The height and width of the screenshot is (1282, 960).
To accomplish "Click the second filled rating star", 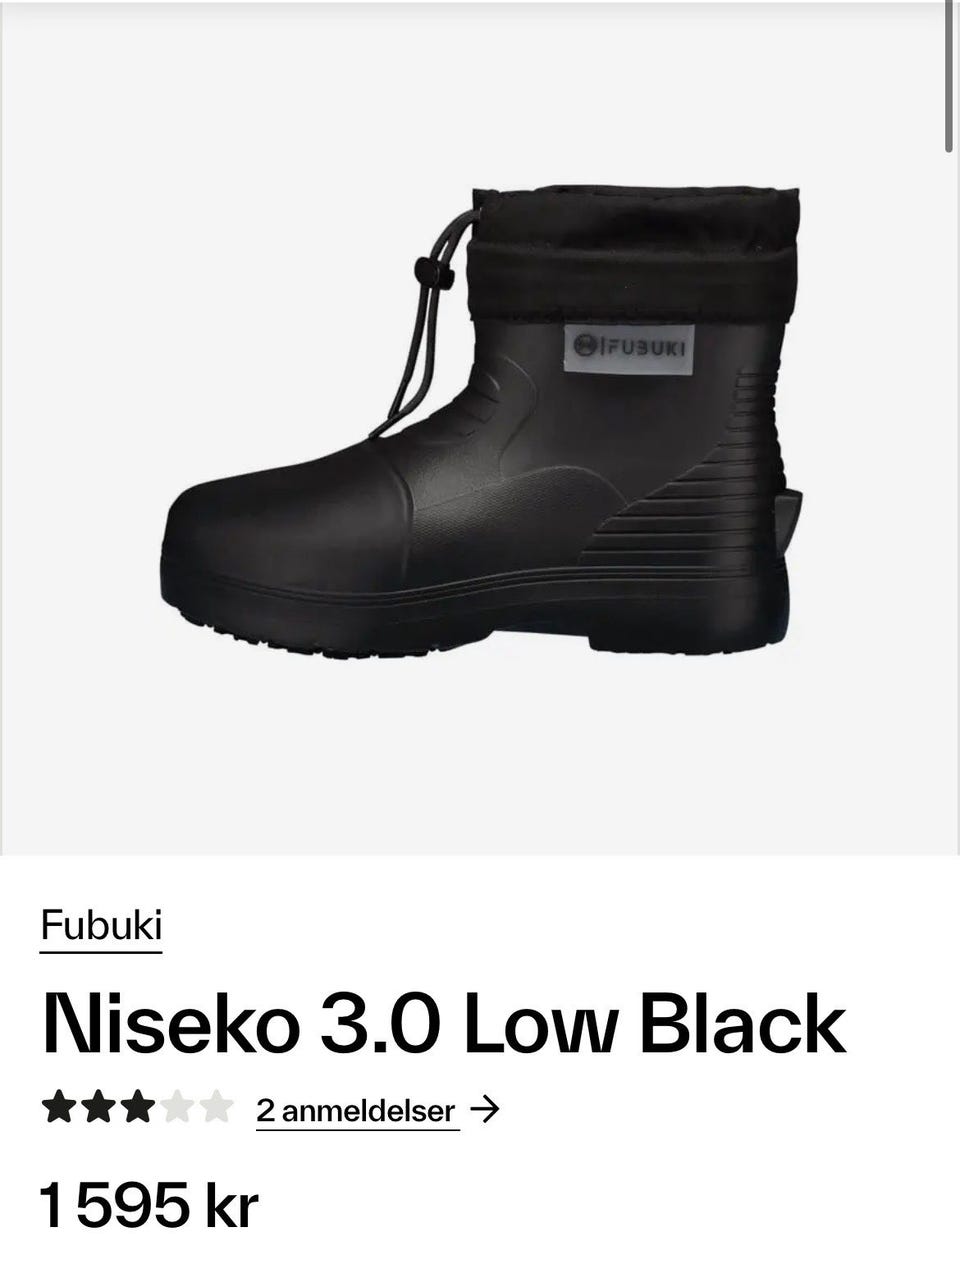I will (97, 1108).
